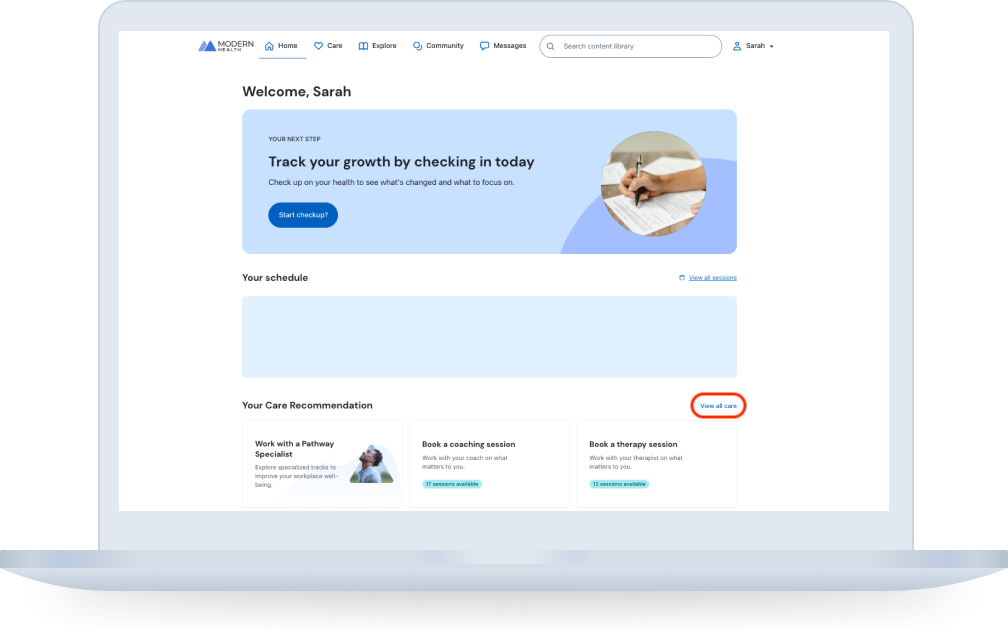Image resolution: width=1008 pixels, height=635 pixels.
Task: Follow the View all care link
Action: [x=718, y=406]
